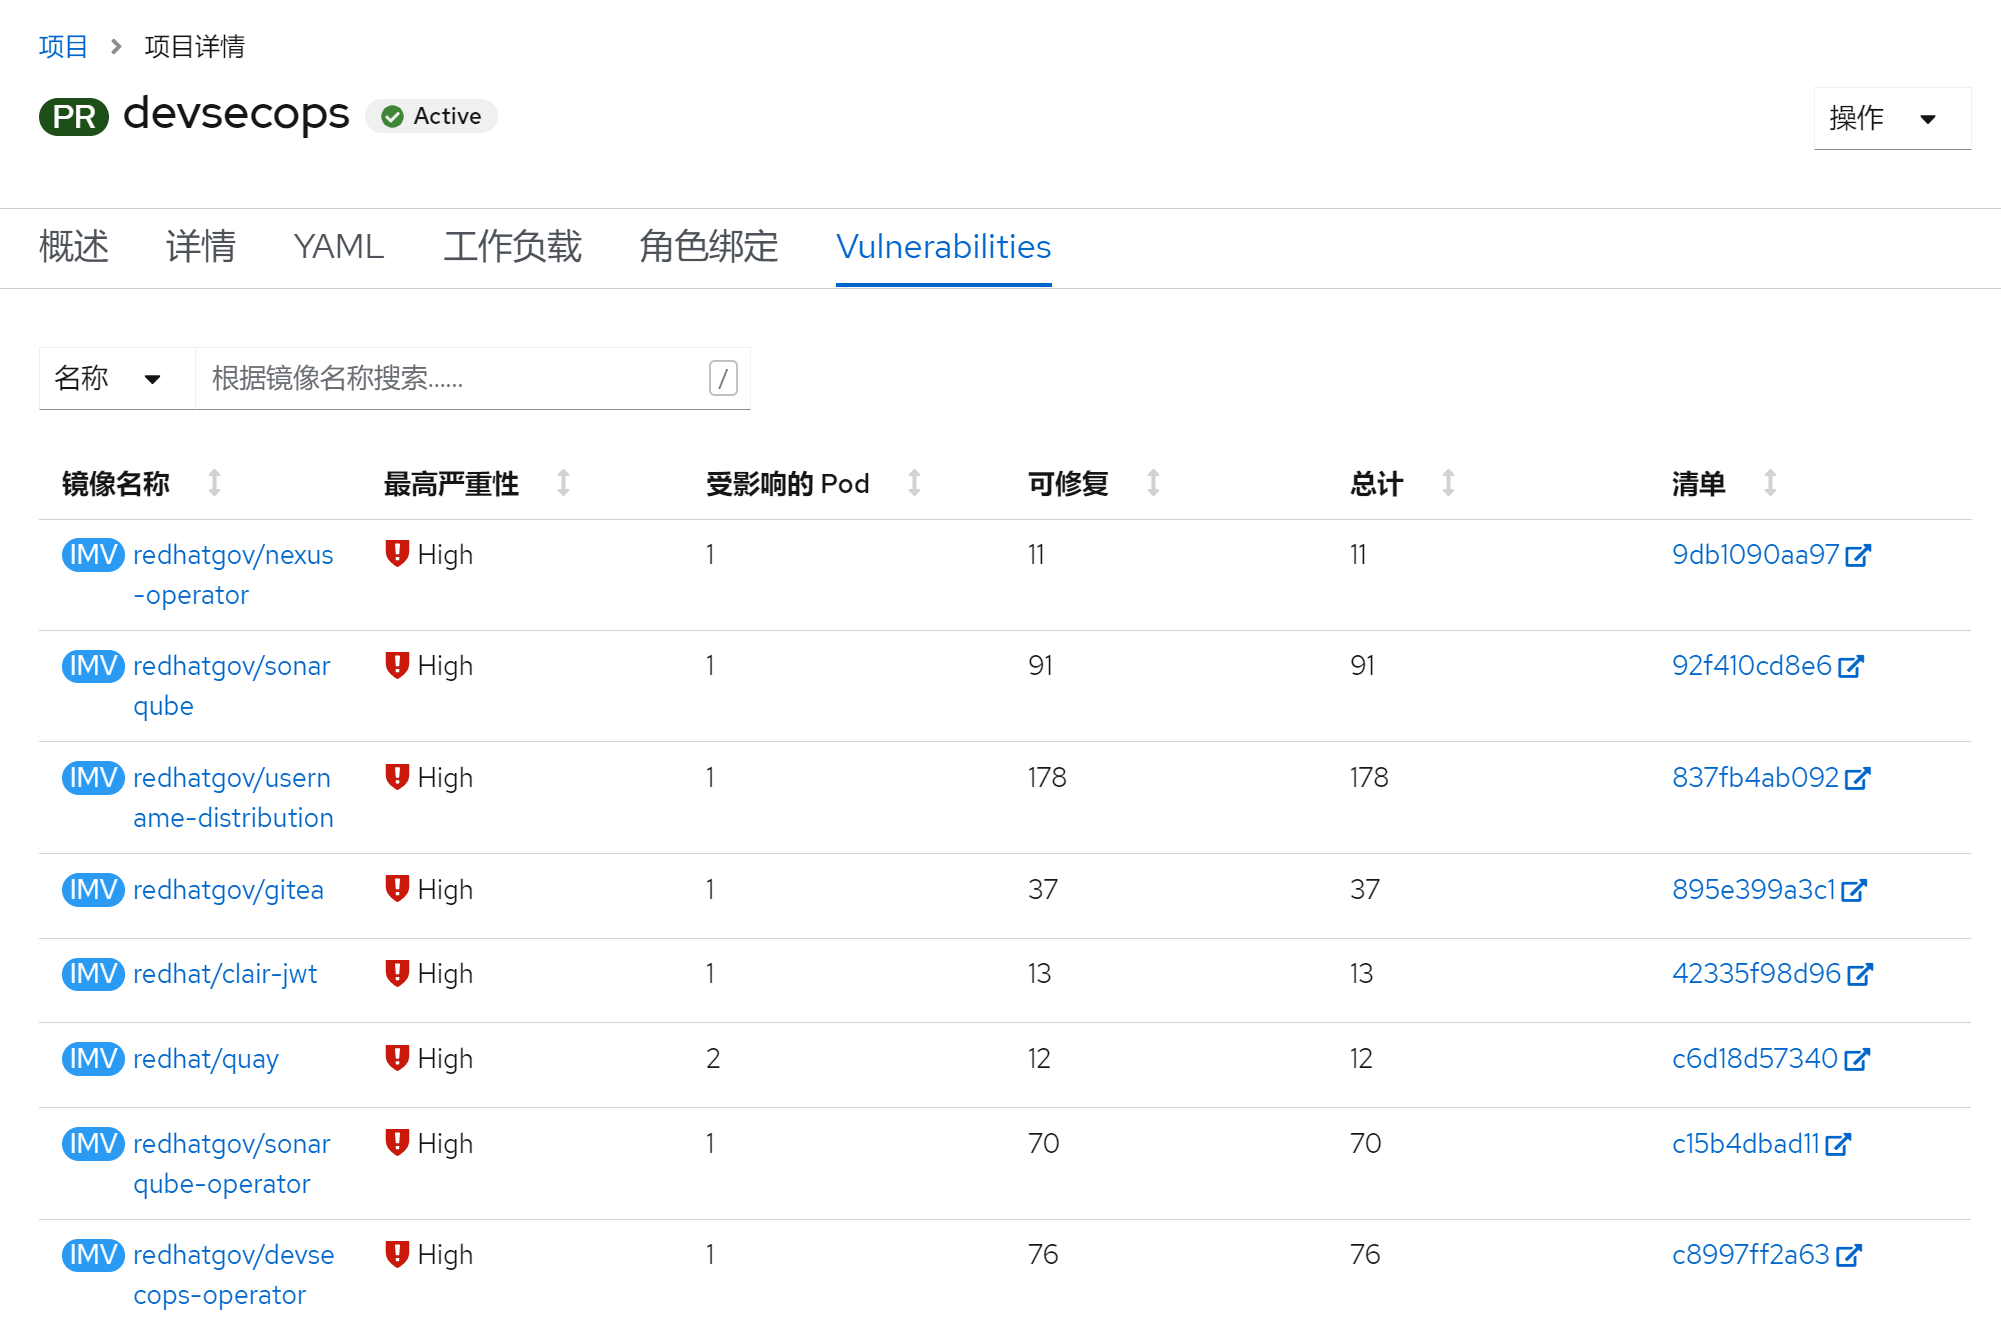
Task: Open the redhatgov/gitea image link
Action: click(228, 889)
